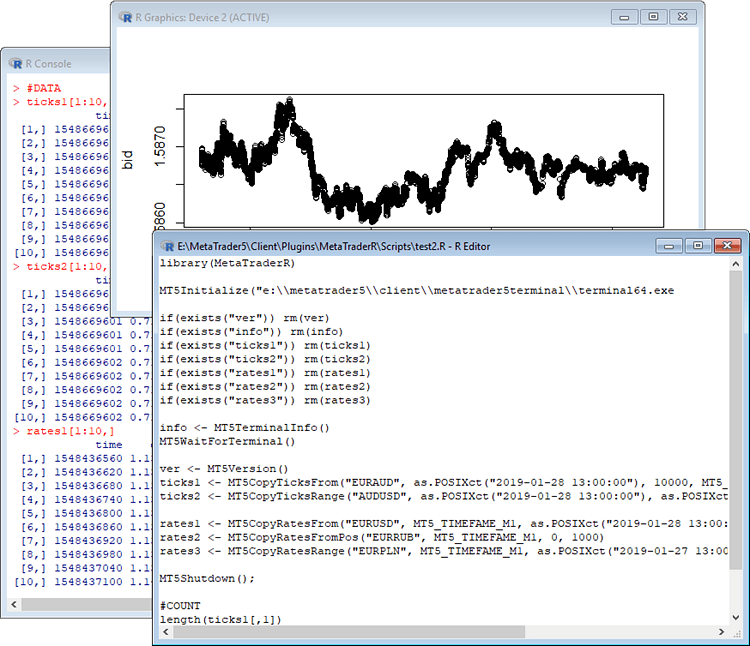Click the 1548437100 value in R Console

(x=88, y=582)
